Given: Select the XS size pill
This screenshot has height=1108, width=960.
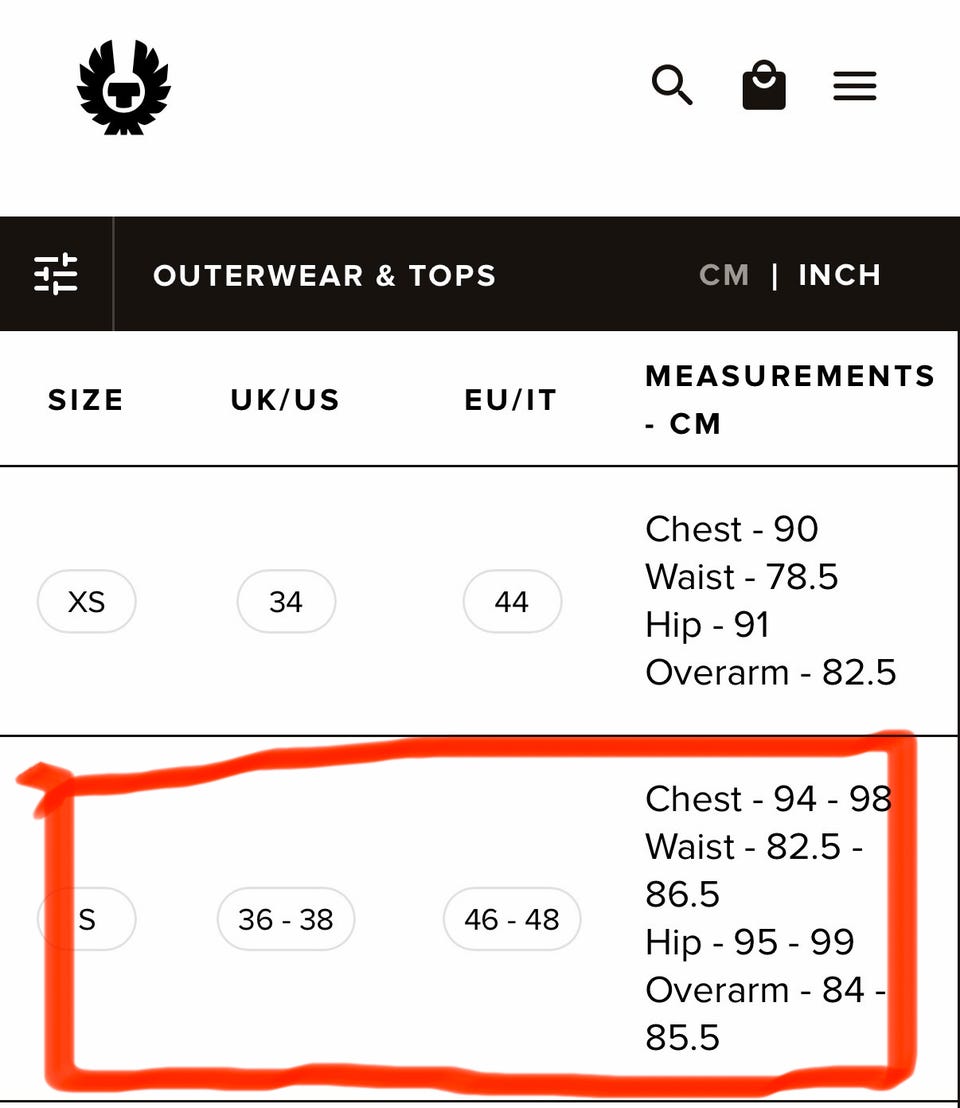Looking at the screenshot, I should [86, 602].
